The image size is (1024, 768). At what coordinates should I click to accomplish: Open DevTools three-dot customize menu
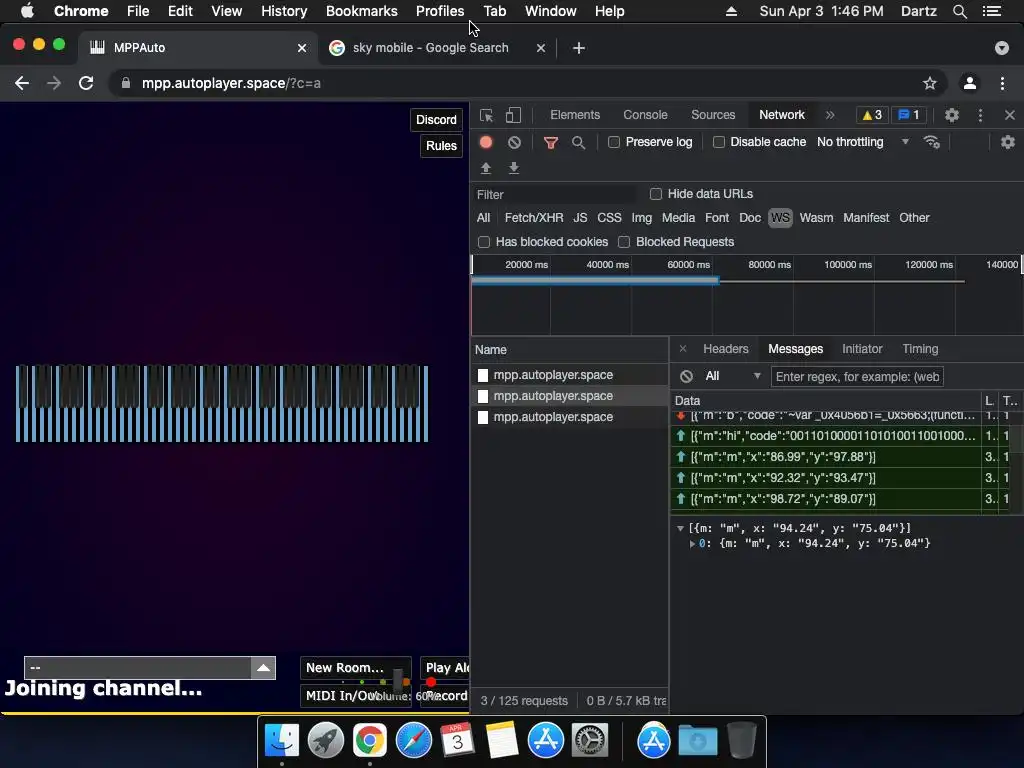[980, 116]
